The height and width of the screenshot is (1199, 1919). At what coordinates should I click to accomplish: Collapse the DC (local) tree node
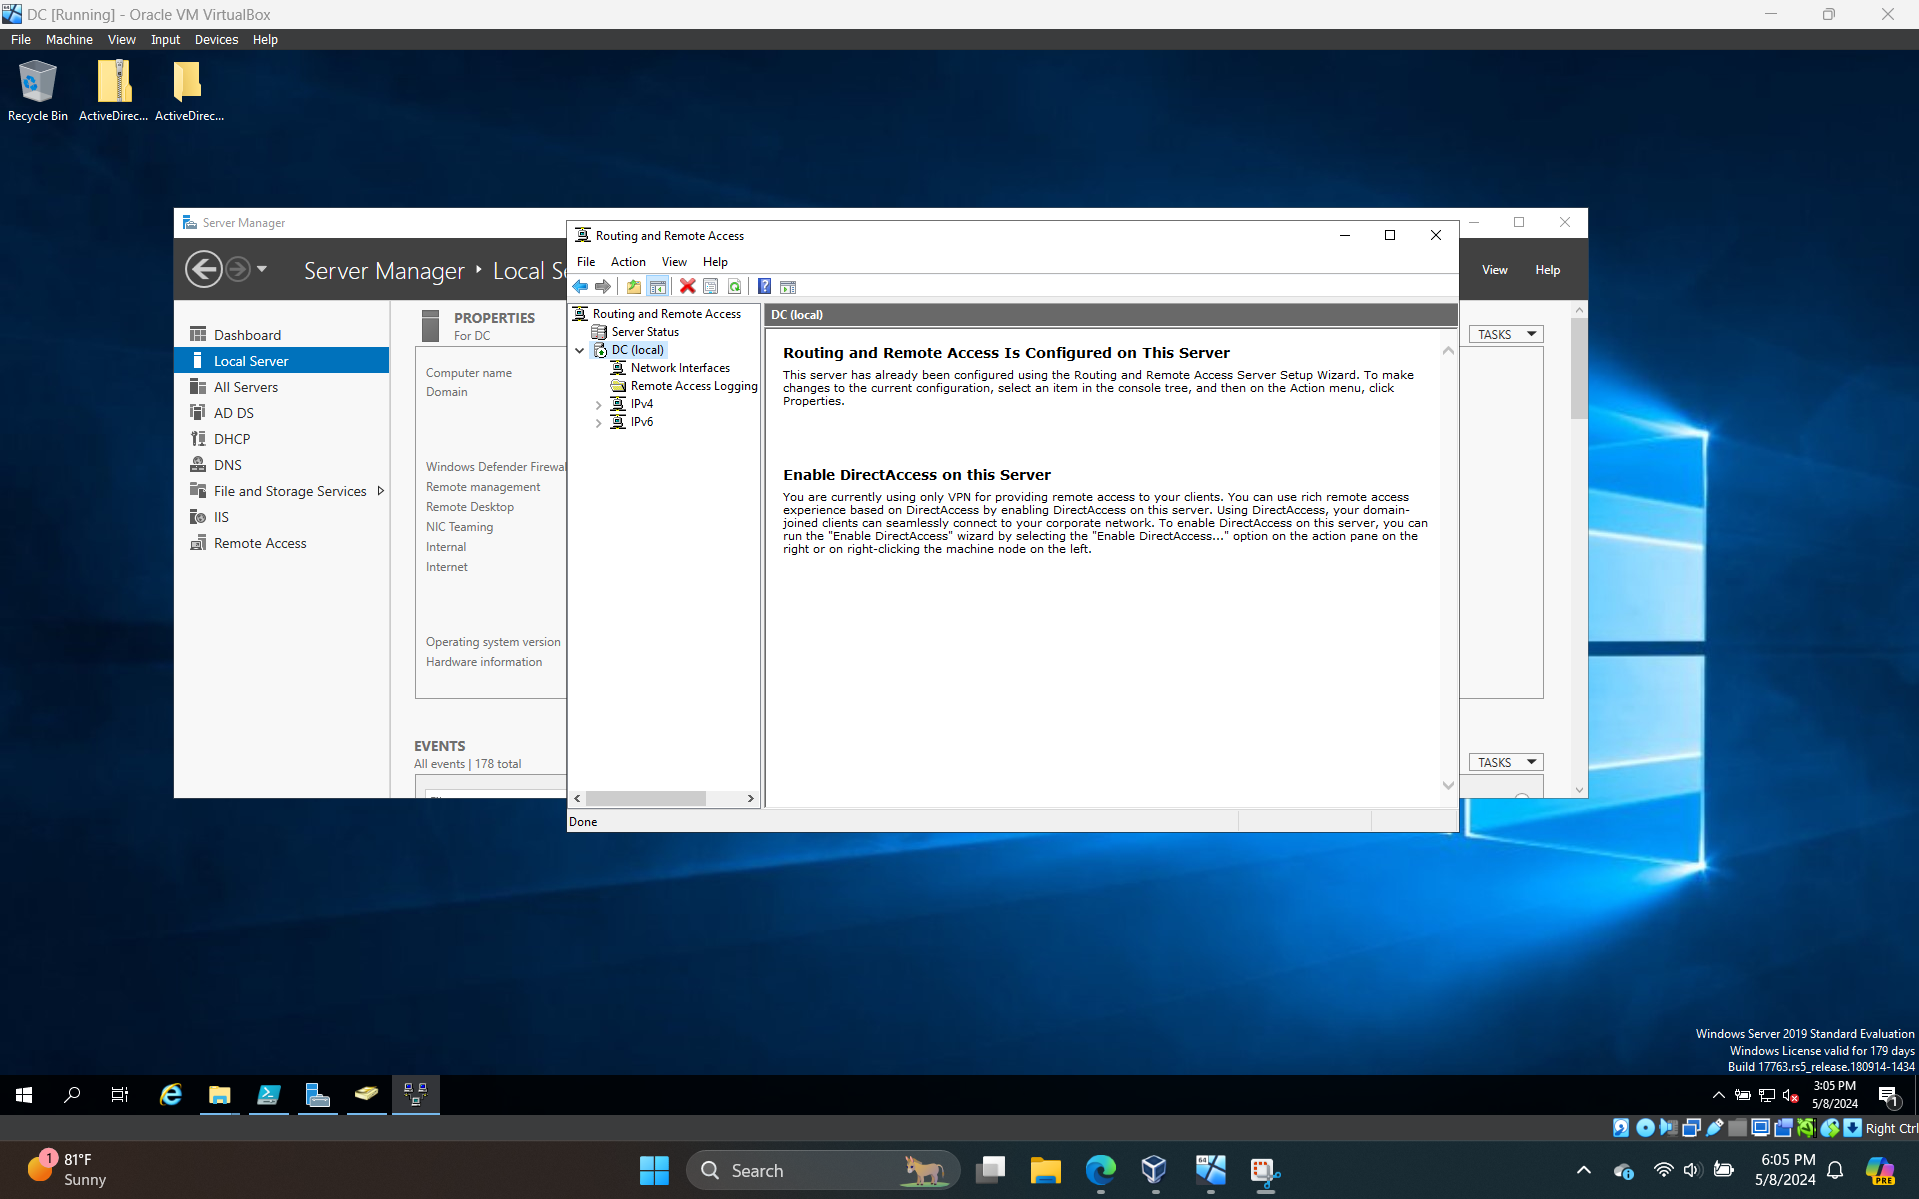pyautogui.click(x=580, y=350)
